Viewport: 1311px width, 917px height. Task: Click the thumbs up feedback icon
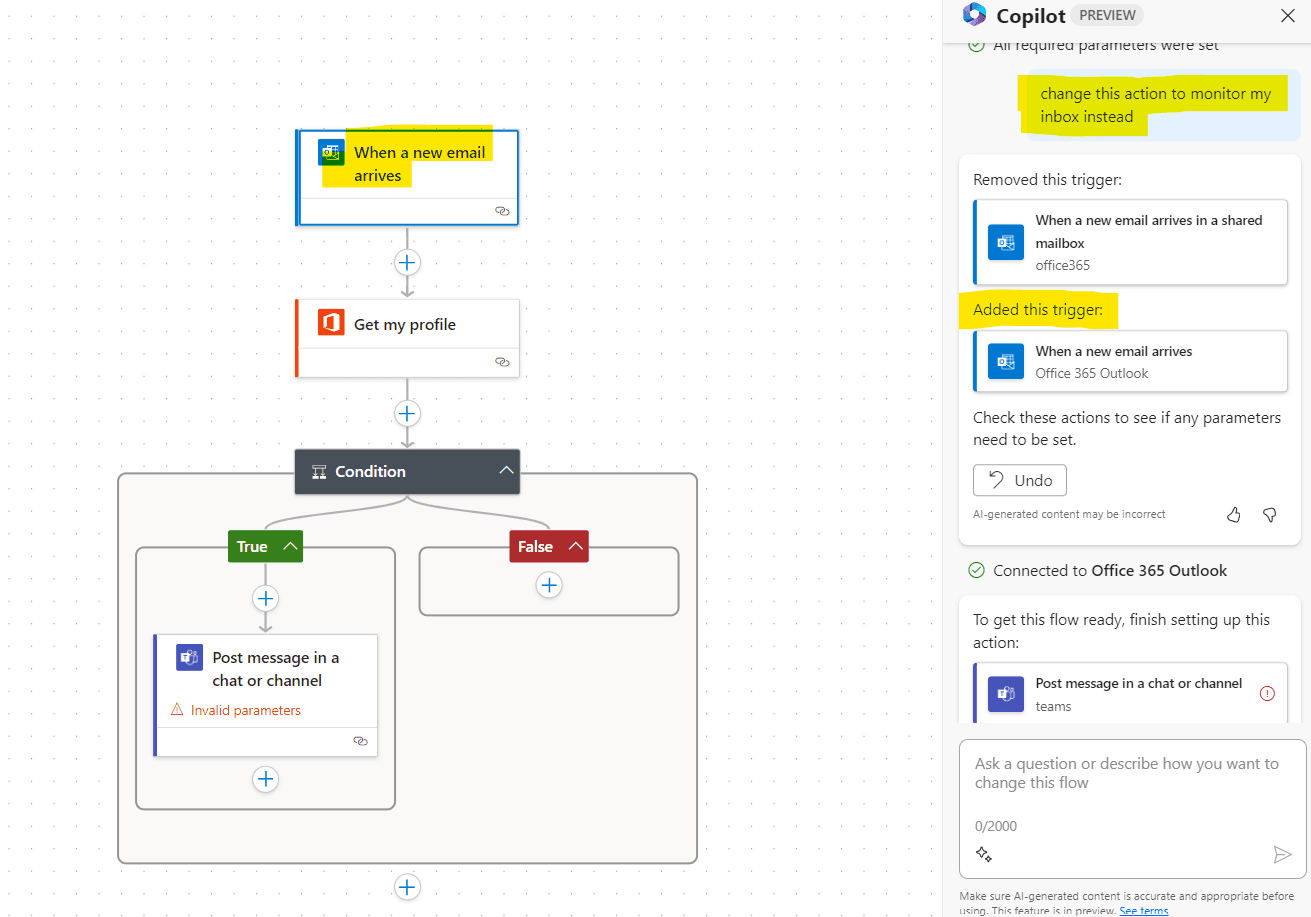(x=1233, y=514)
